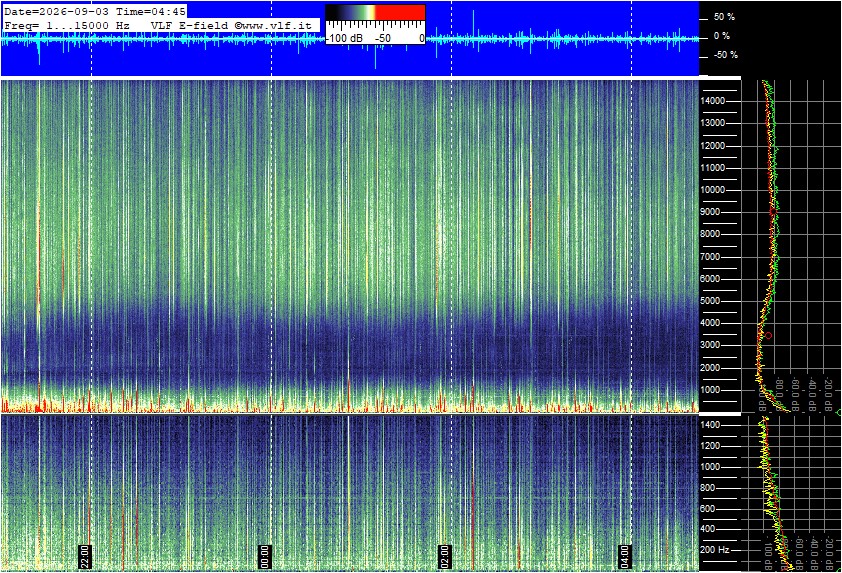The width and height of the screenshot is (842, 573).
Task: Click the Freq= 1...15000 Hz label
Action: [67, 25]
